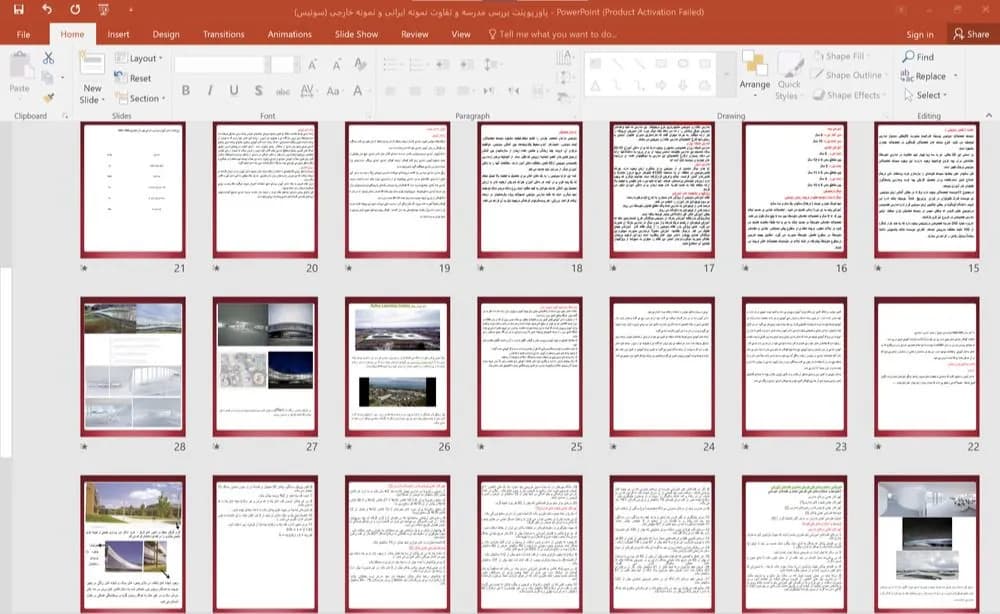Image resolution: width=1000 pixels, height=614 pixels.
Task: Open Character Spacing AV control
Action: click(308, 91)
